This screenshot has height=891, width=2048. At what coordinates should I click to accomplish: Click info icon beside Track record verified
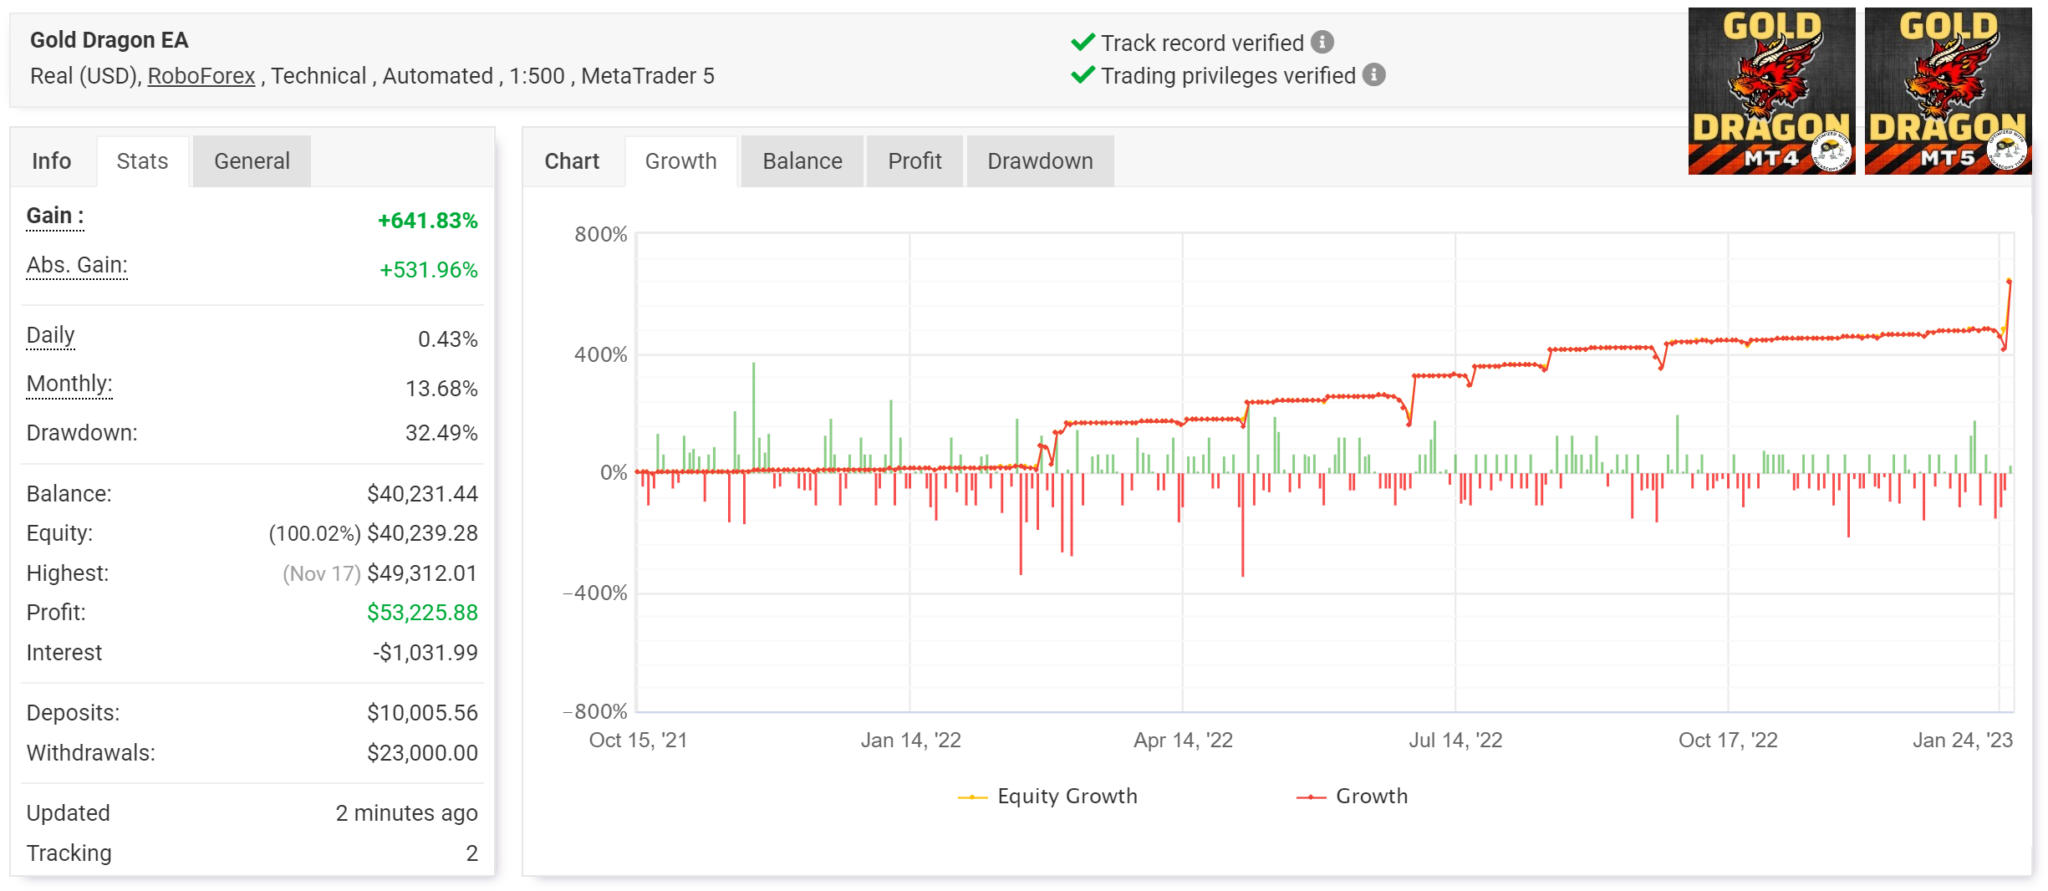(x=1322, y=42)
